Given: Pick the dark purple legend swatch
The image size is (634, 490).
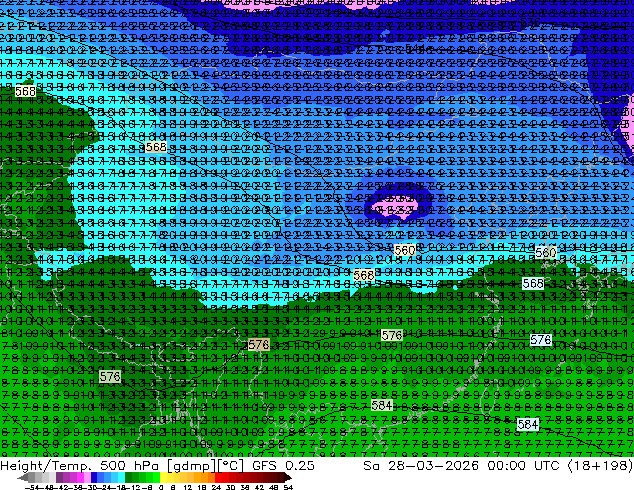Looking at the screenshot, I should coord(59,477).
